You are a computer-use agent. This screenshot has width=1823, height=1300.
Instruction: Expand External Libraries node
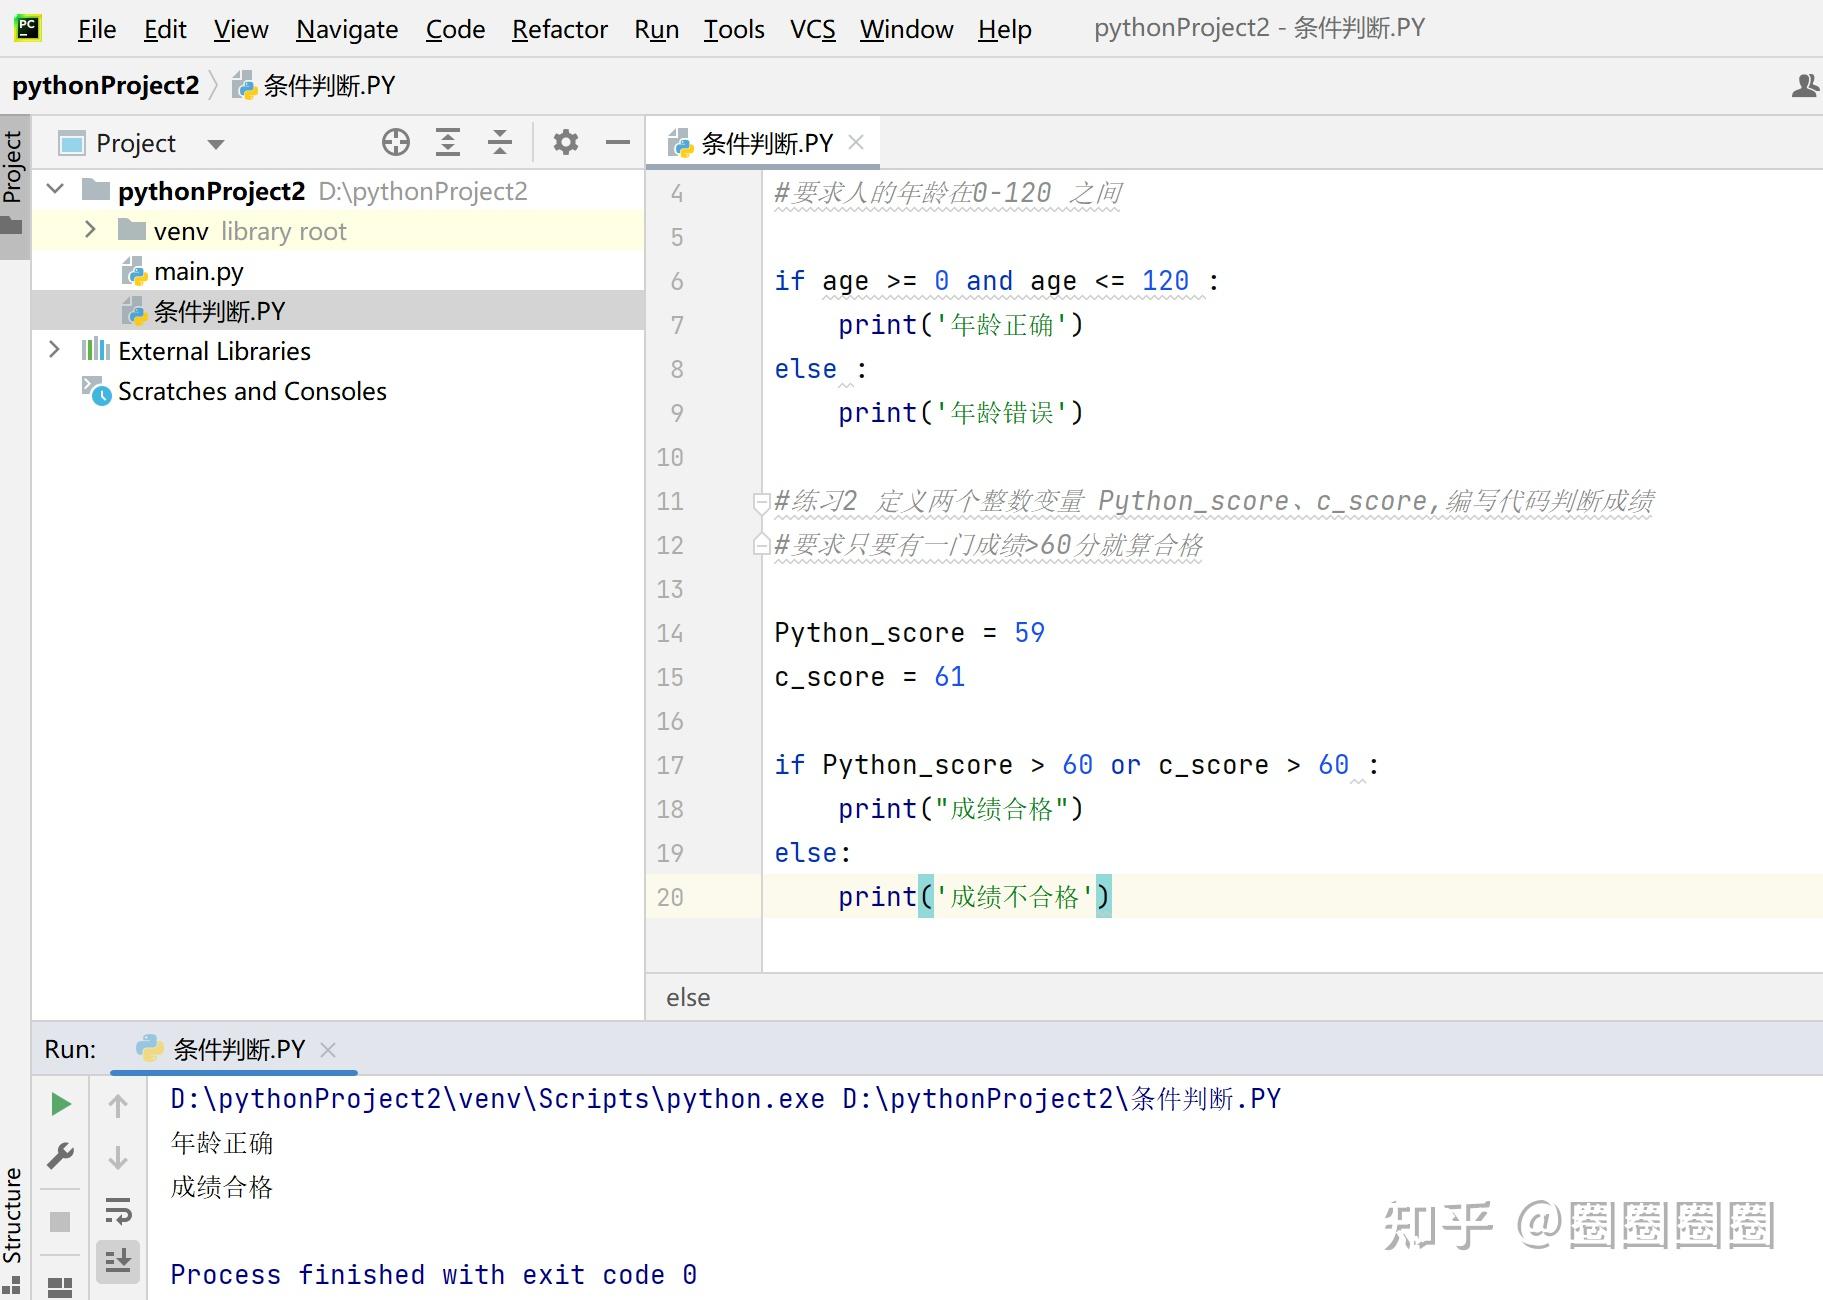55,350
